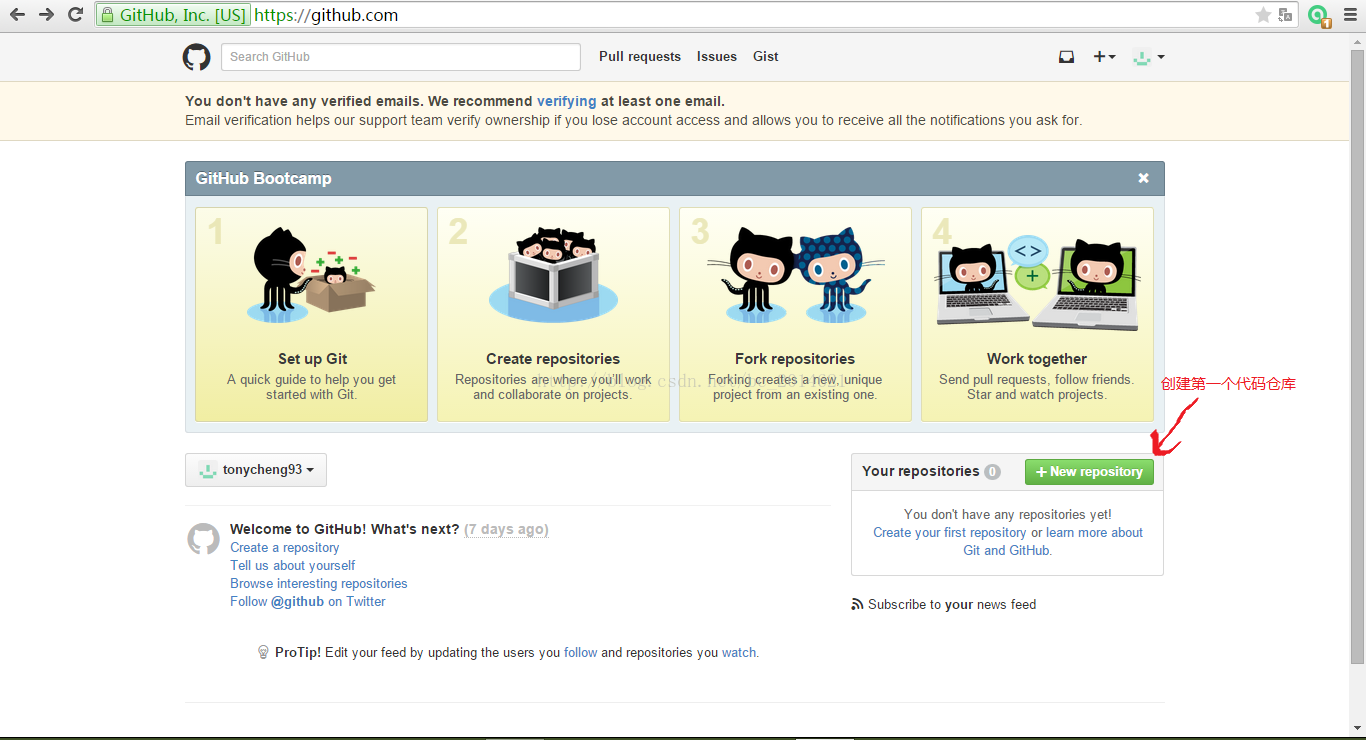Click 'Welcome to GitHub! What's next?' text
1366x740 pixels.
click(x=345, y=529)
